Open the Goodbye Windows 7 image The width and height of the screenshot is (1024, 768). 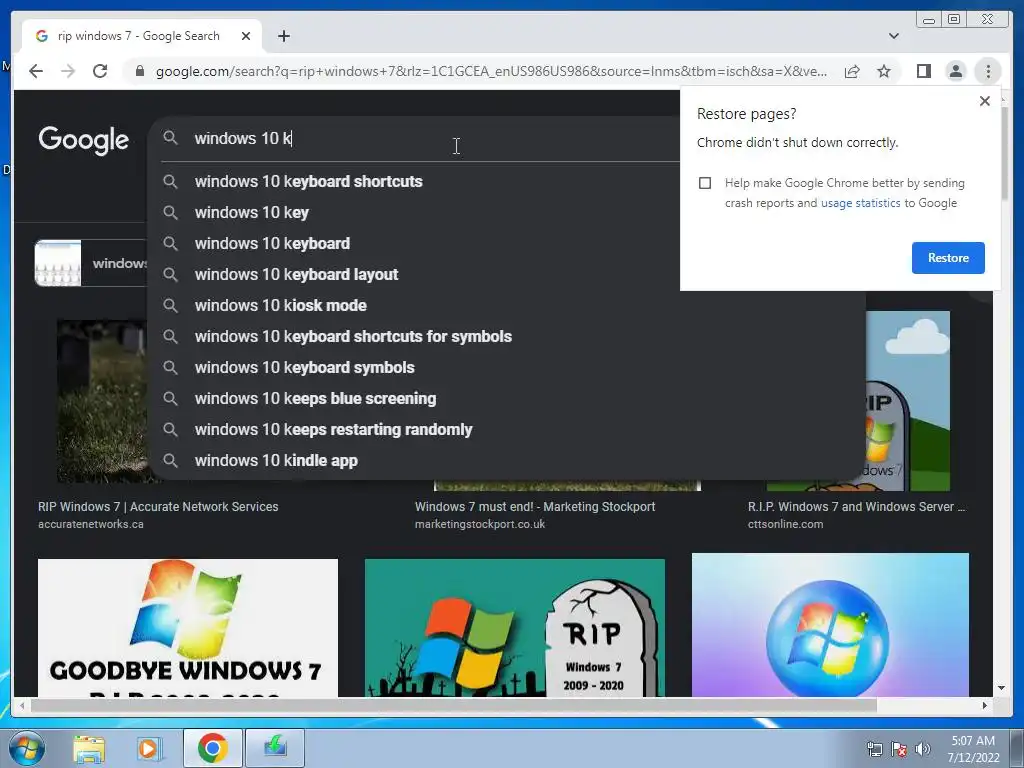point(188,628)
